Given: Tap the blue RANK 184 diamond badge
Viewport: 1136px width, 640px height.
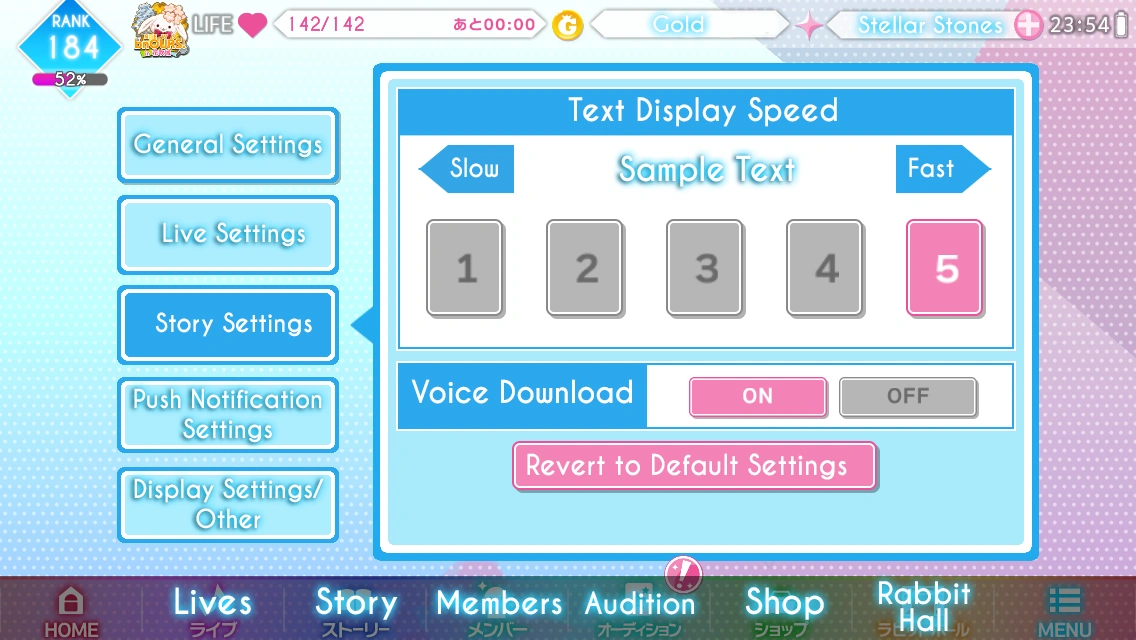Looking at the screenshot, I should (x=70, y=47).
